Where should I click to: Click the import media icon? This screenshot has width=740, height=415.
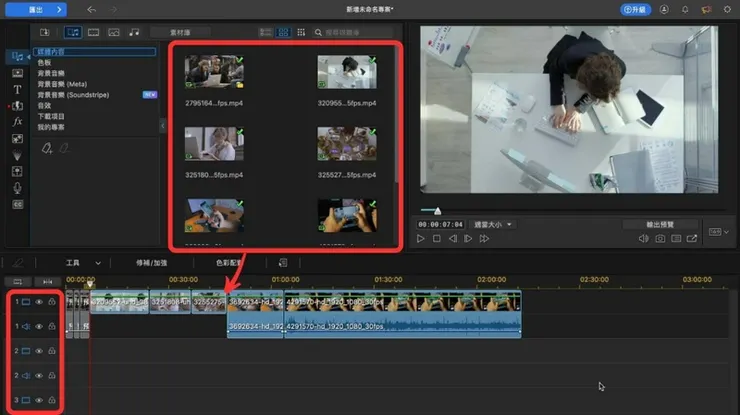pyautogui.click(x=44, y=32)
